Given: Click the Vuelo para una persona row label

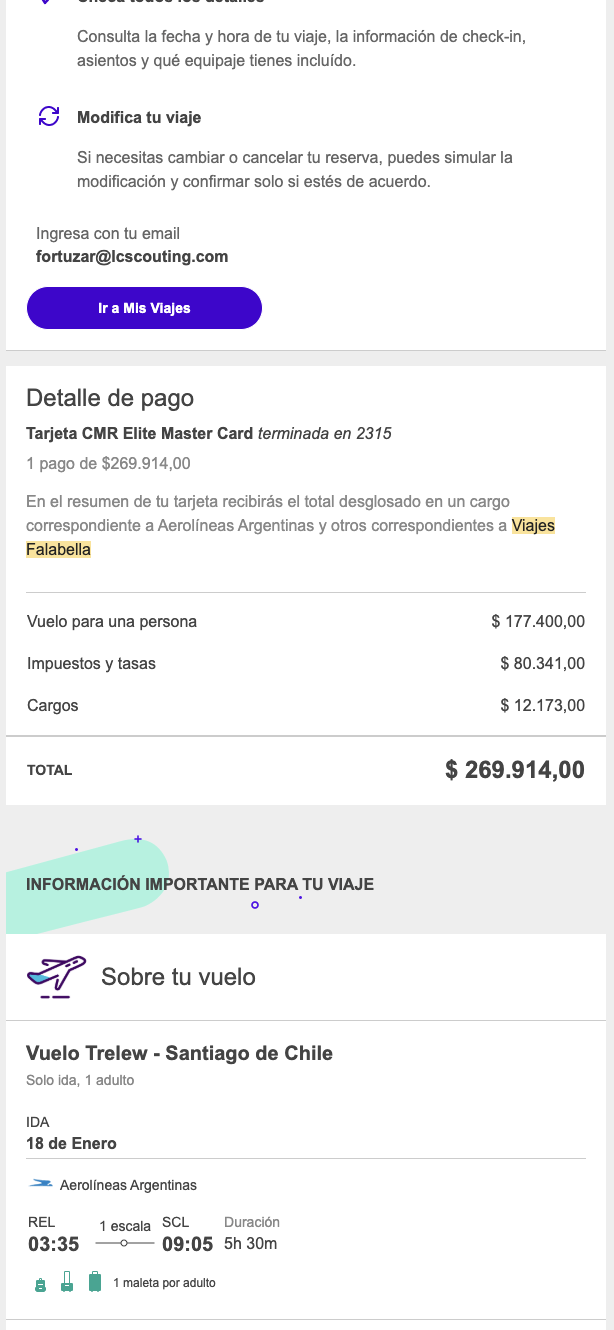Looking at the screenshot, I should [112, 622].
